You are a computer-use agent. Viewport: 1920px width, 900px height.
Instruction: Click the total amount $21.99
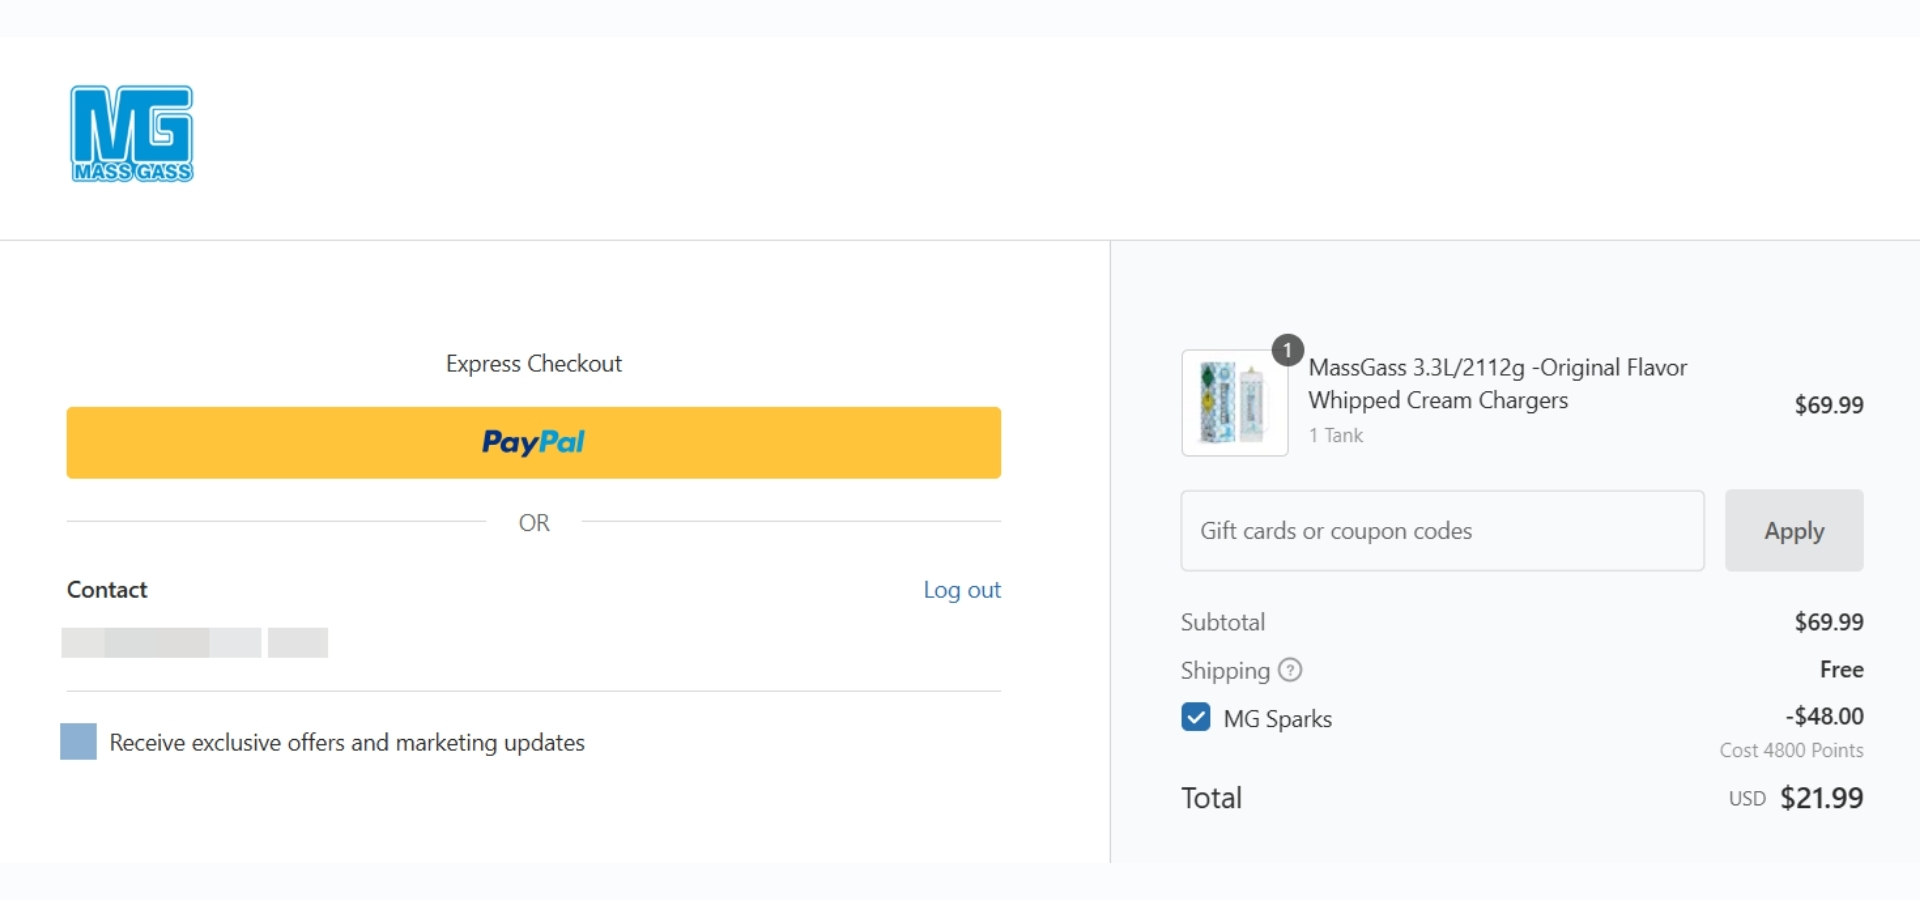1821,798
